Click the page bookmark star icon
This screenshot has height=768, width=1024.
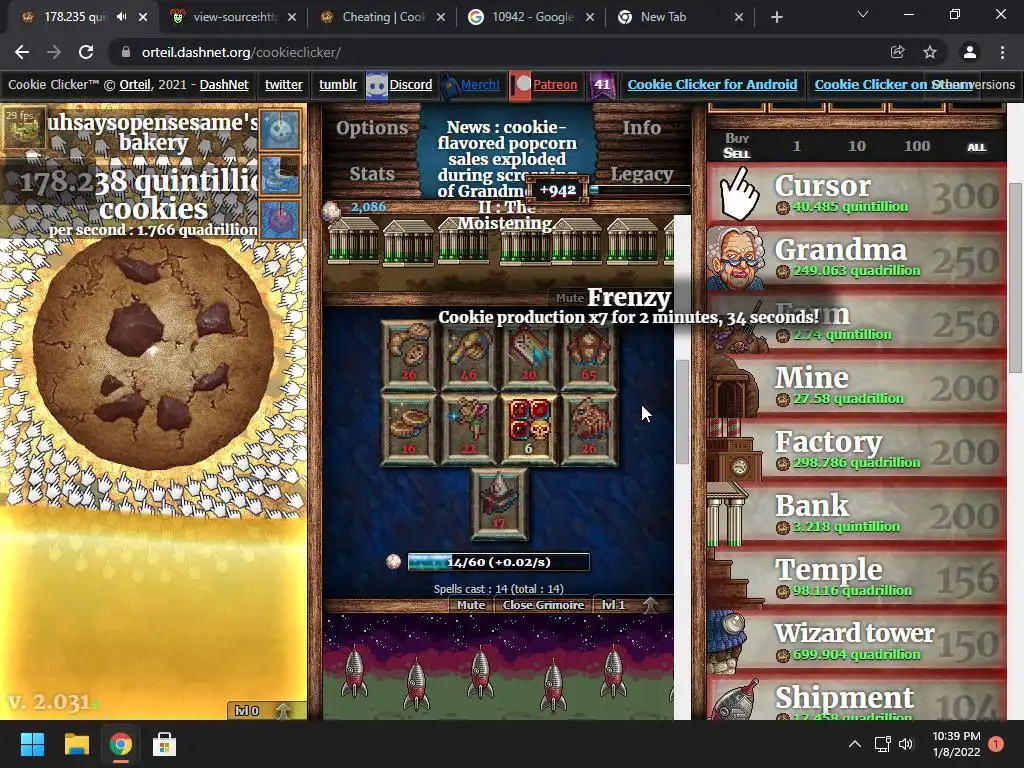point(930,52)
